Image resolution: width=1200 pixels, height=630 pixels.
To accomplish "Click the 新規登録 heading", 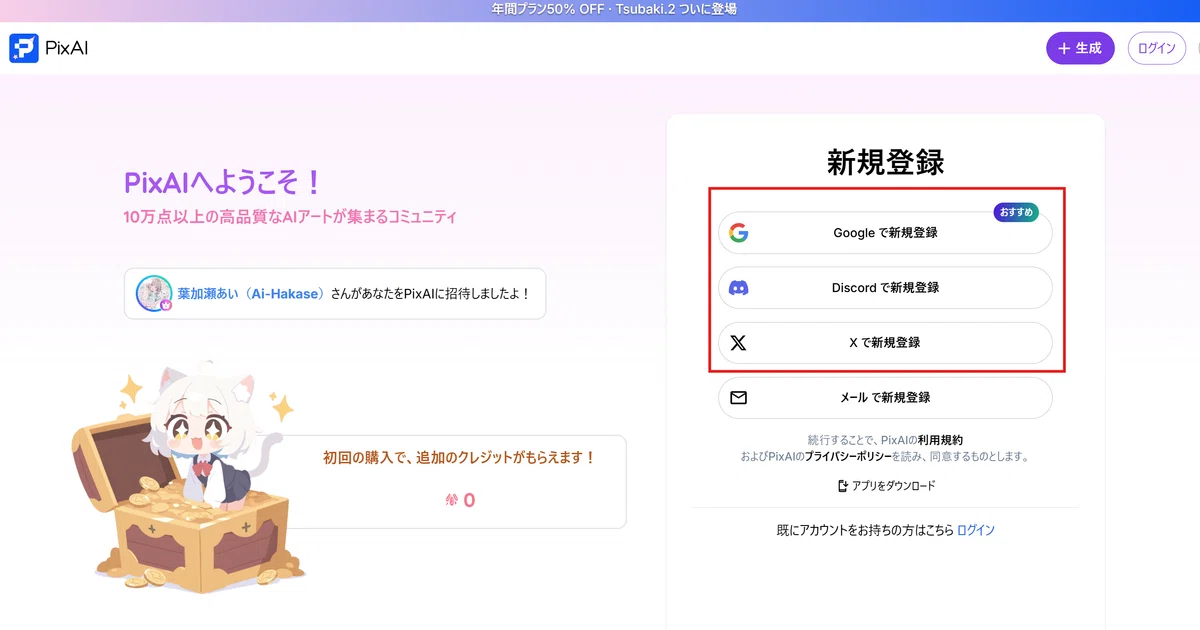I will tap(885, 162).
